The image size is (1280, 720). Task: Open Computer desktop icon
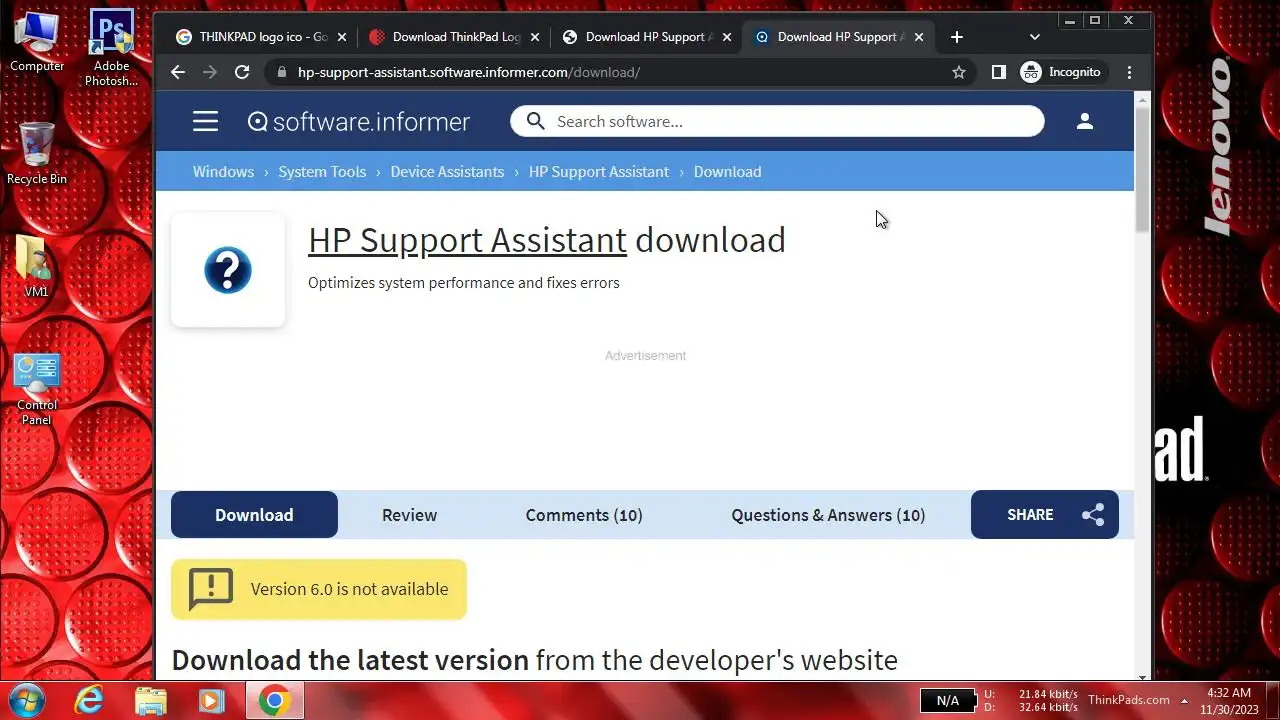[37, 42]
